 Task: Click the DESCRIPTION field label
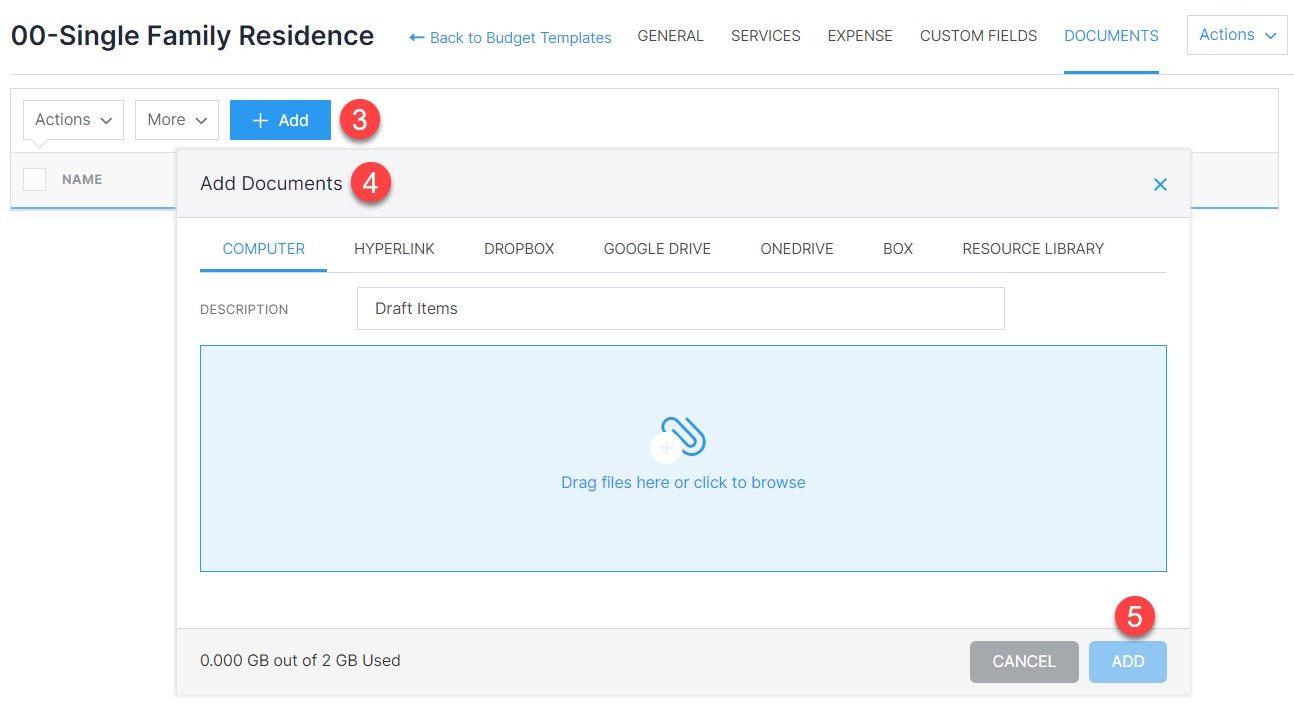click(244, 310)
